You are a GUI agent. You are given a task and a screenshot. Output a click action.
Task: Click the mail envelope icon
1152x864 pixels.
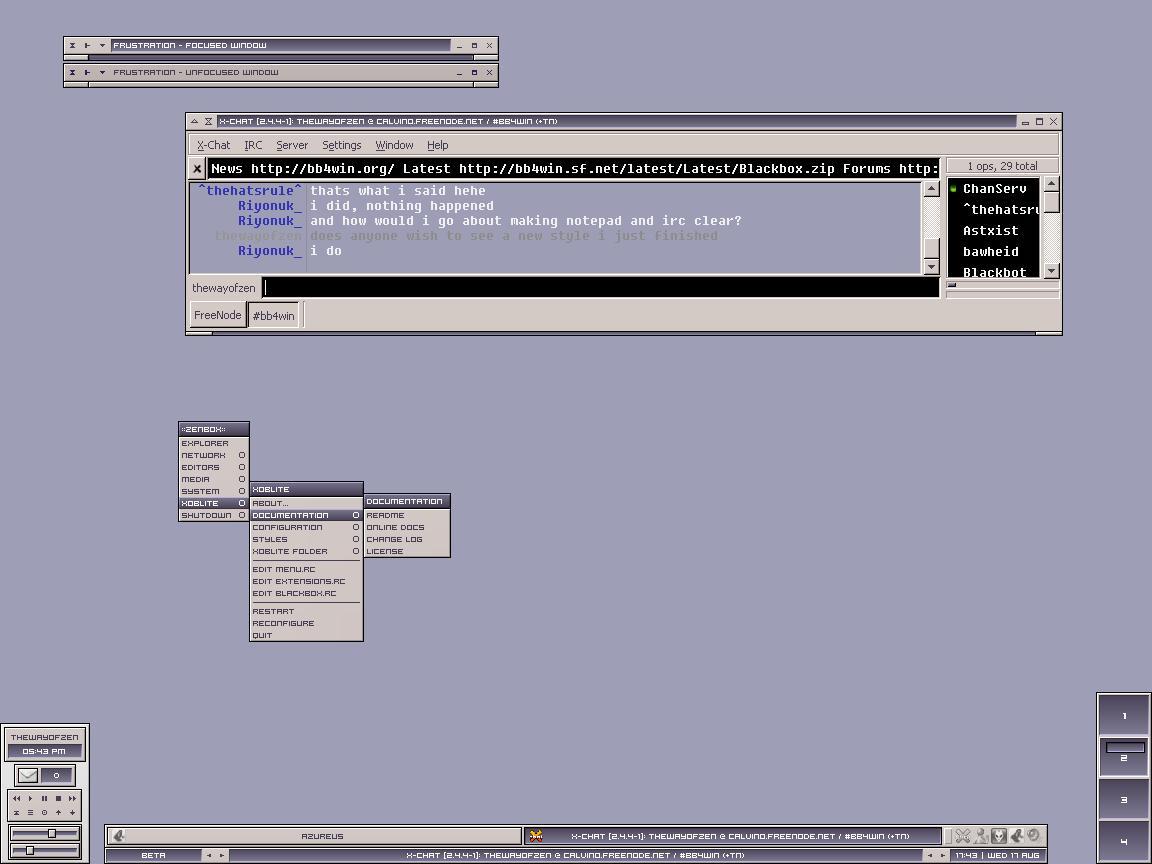[x=29, y=775]
